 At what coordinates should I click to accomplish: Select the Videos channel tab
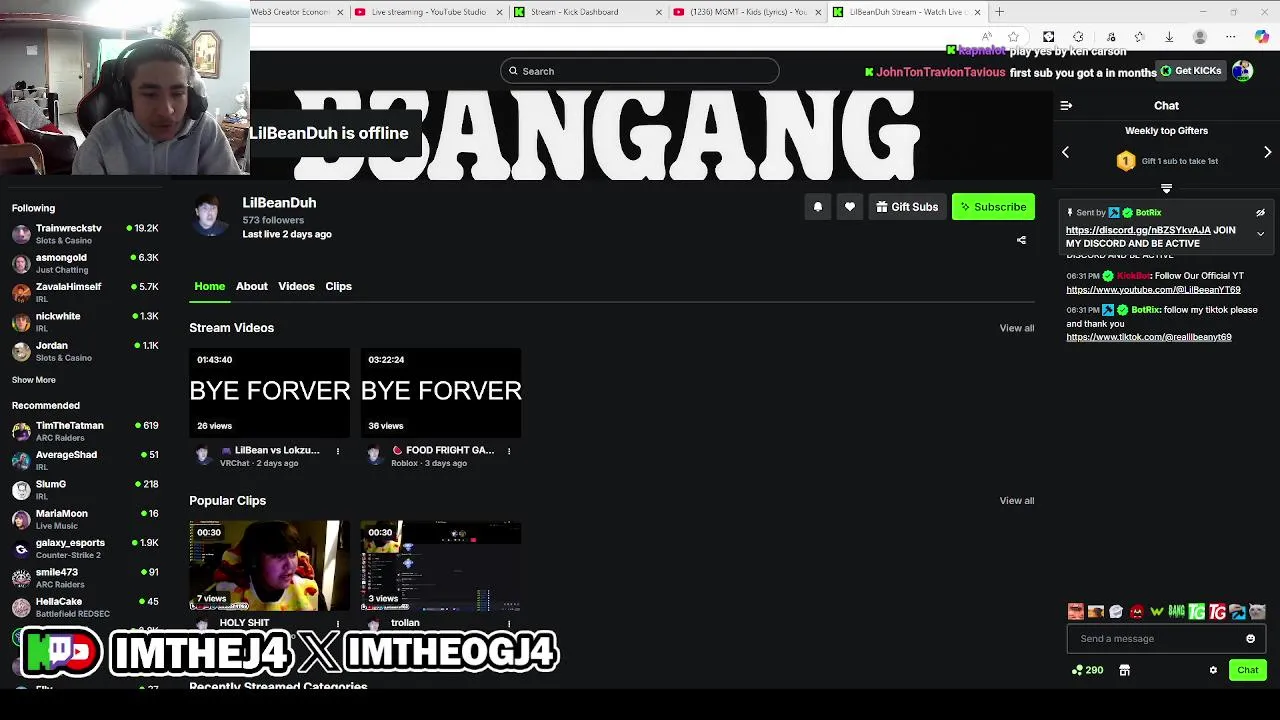pos(296,286)
